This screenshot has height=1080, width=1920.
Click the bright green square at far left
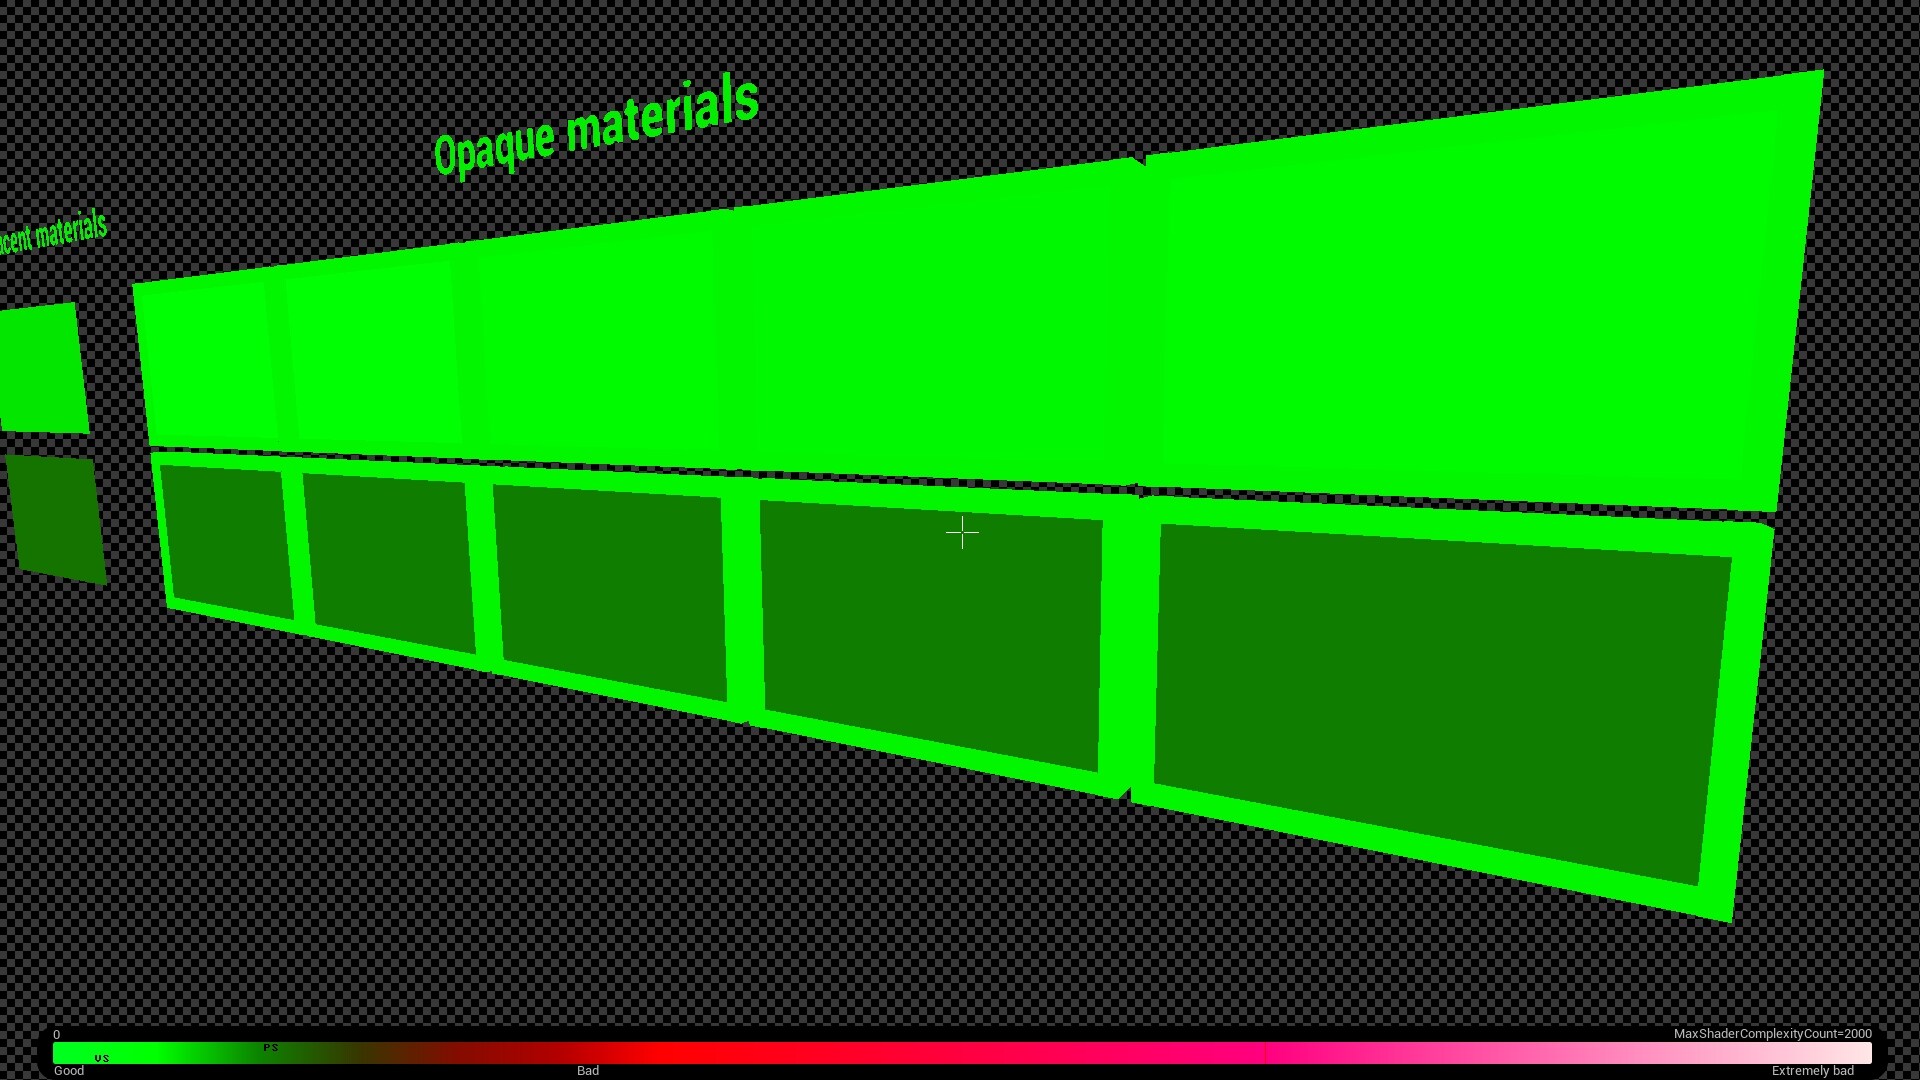42,368
